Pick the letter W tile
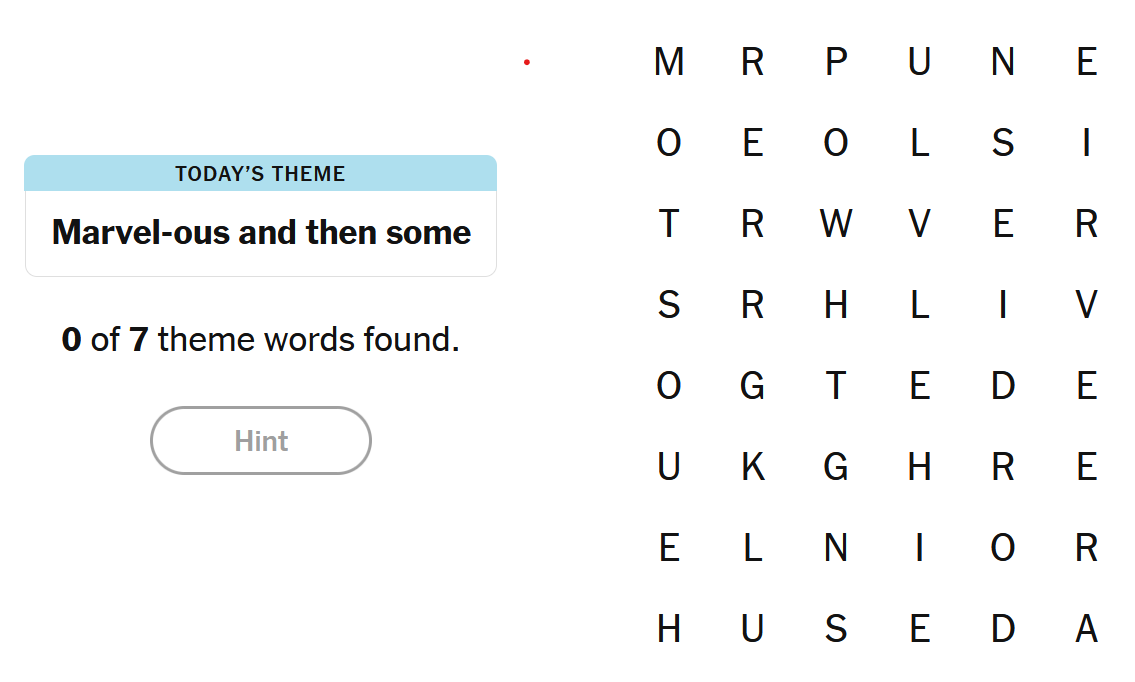The width and height of the screenshot is (1135, 682). pos(836,224)
